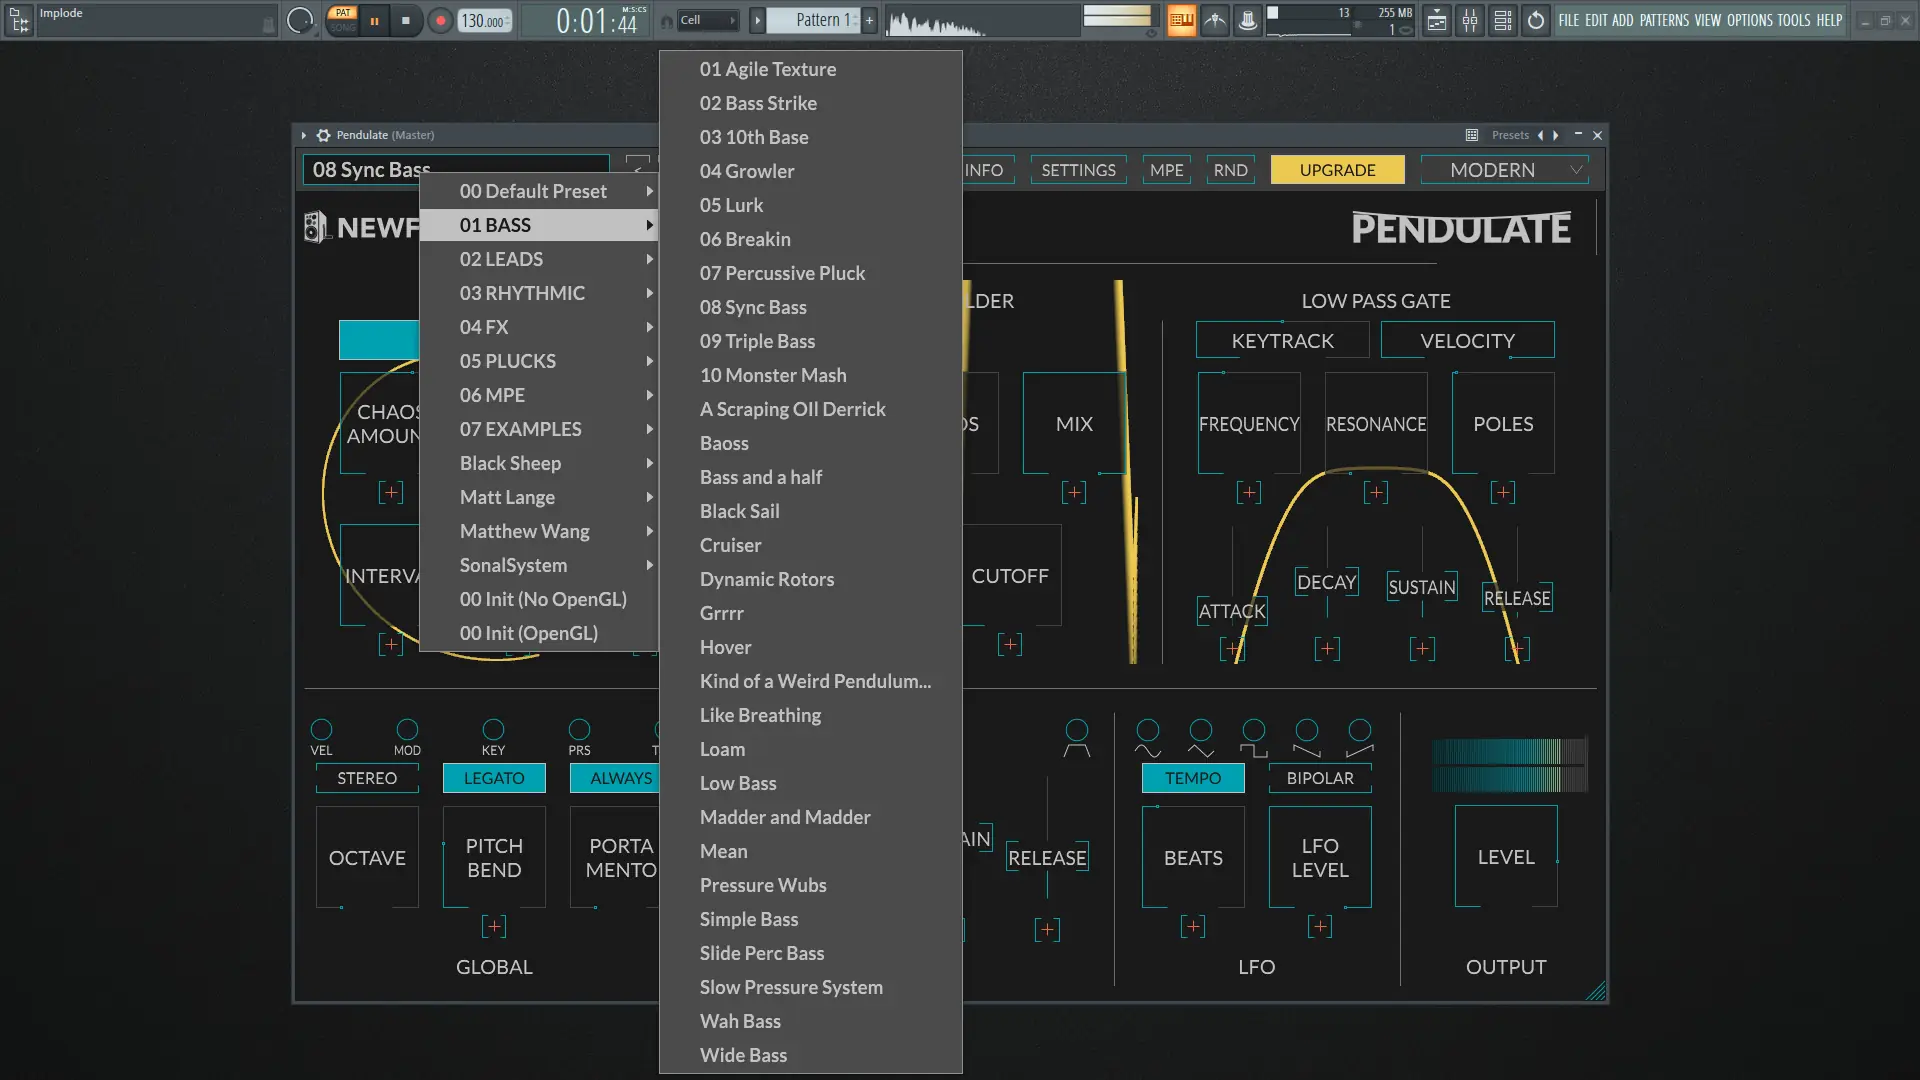Toggle the TEMPO sync switch
This screenshot has width=1920, height=1080.
pos(1193,778)
